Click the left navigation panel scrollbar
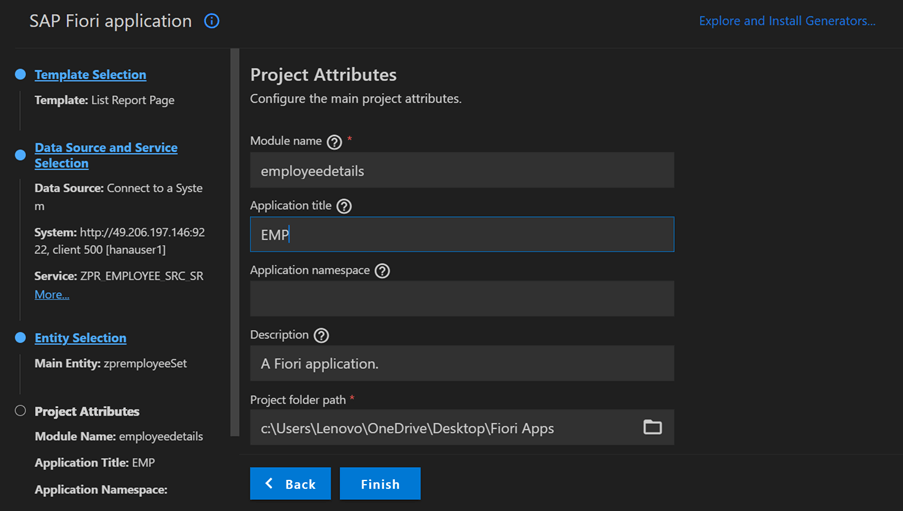The height and width of the screenshot is (511, 903). 234,242
